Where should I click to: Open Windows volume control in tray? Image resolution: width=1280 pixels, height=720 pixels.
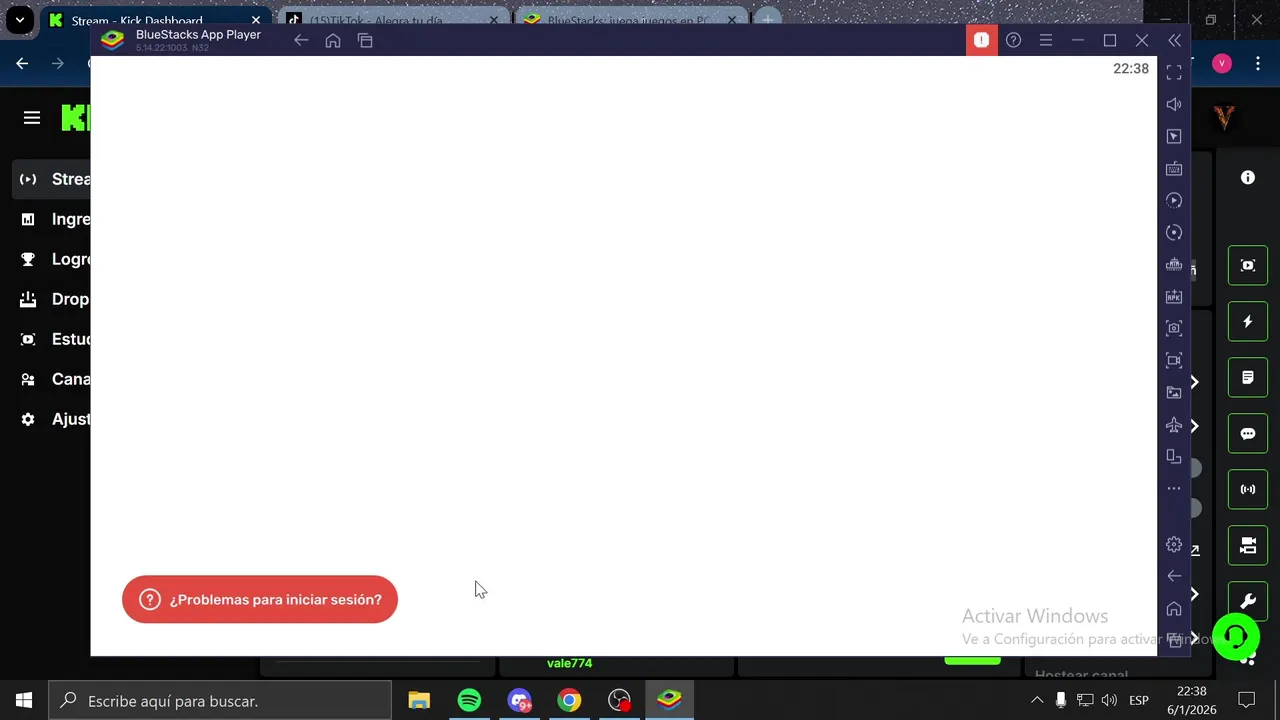1108,700
